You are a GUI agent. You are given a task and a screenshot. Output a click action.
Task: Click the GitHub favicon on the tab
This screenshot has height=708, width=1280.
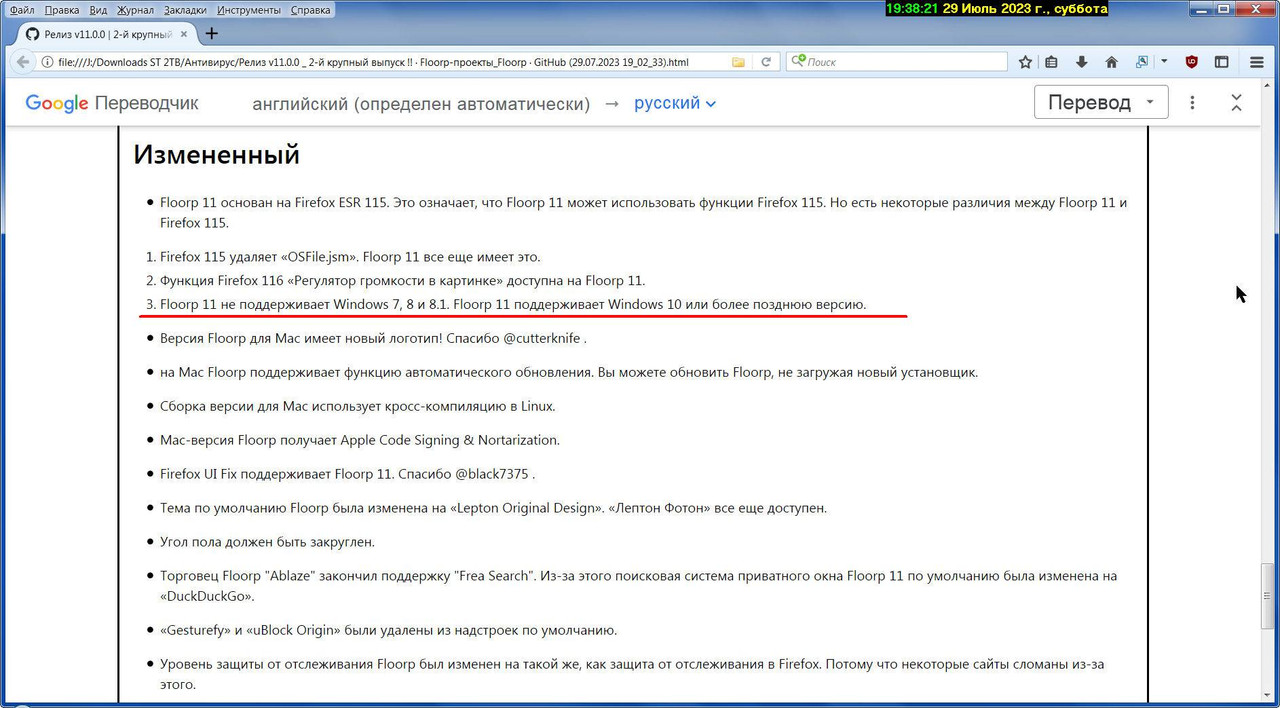click(x=32, y=34)
